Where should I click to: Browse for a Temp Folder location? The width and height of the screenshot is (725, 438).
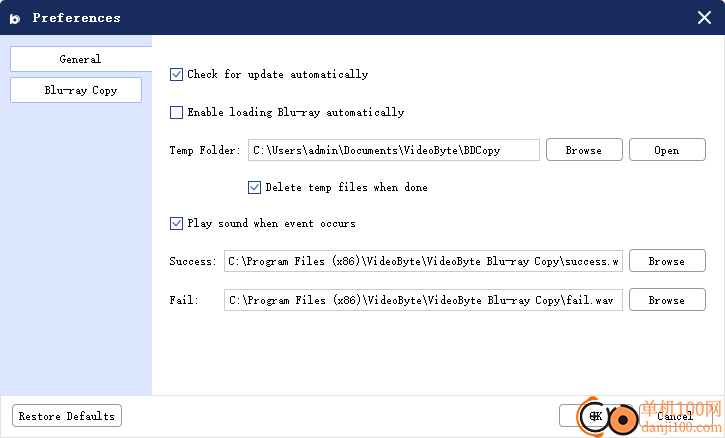tap(584, 150)
